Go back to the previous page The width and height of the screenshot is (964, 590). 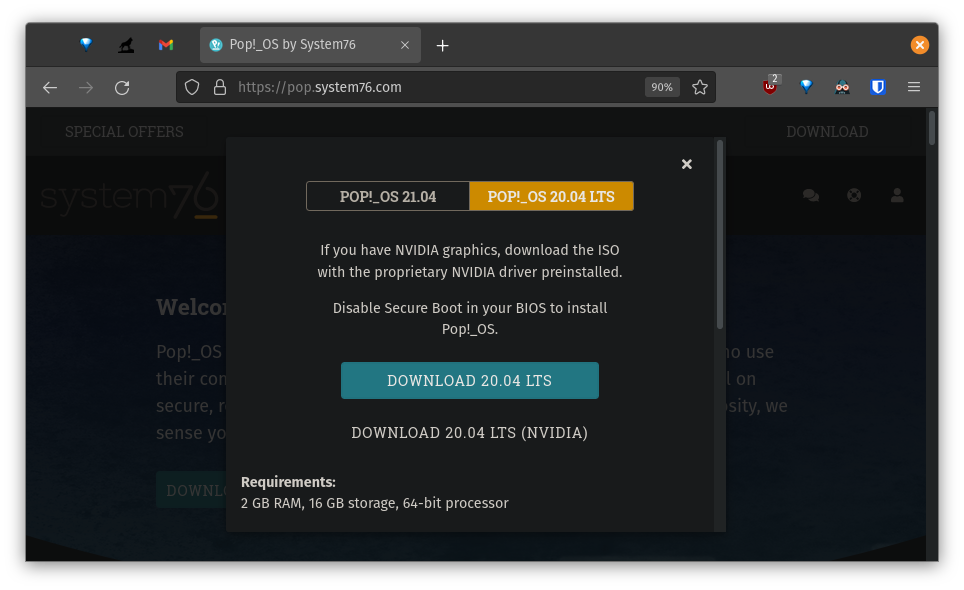point(50,87)
